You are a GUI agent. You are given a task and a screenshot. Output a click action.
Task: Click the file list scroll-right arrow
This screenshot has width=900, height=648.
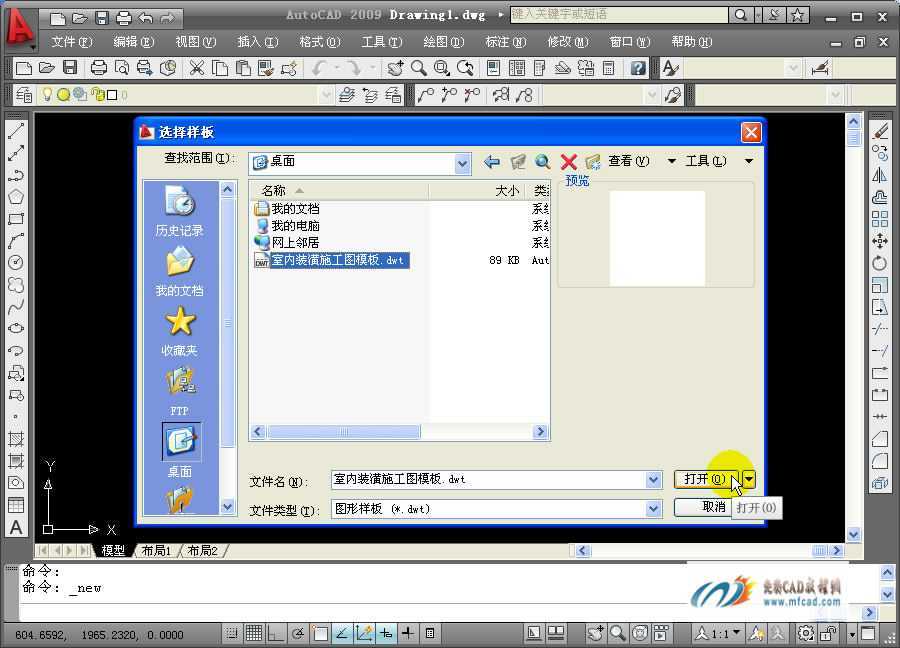click(x=540, y=432)
